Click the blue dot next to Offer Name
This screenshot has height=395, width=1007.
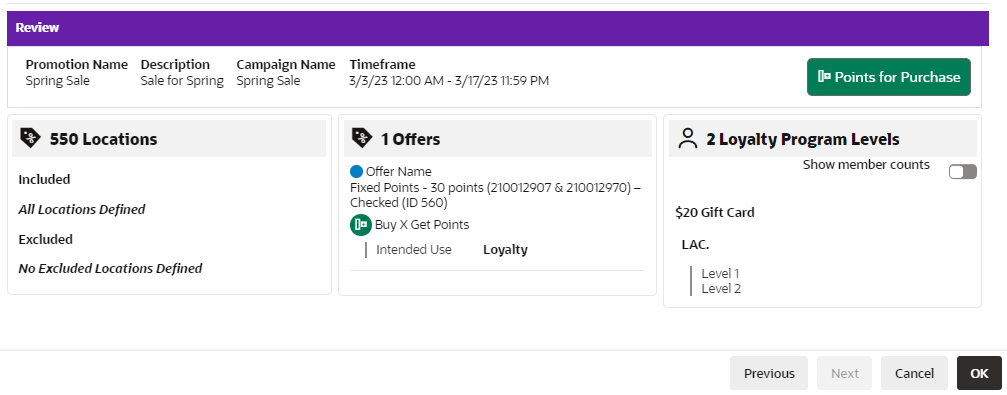356,171
